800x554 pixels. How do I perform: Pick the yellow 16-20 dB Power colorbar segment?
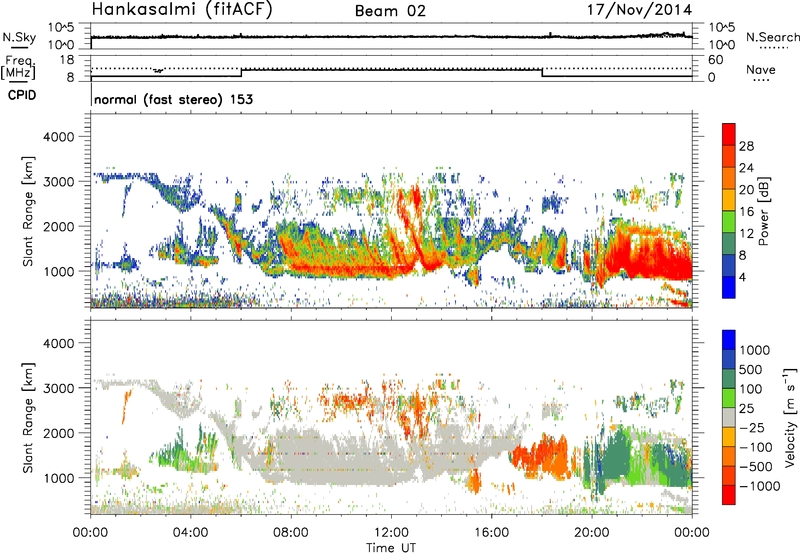tap(729, 200)
